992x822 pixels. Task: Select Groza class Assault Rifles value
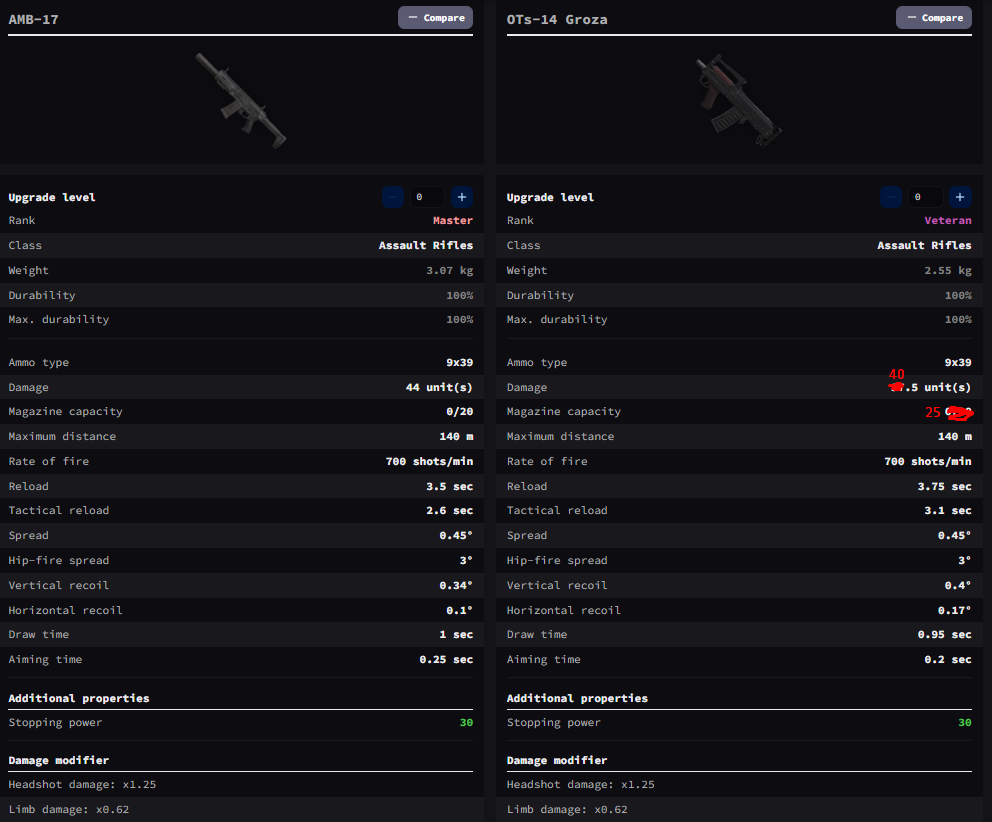coord(924,245)
